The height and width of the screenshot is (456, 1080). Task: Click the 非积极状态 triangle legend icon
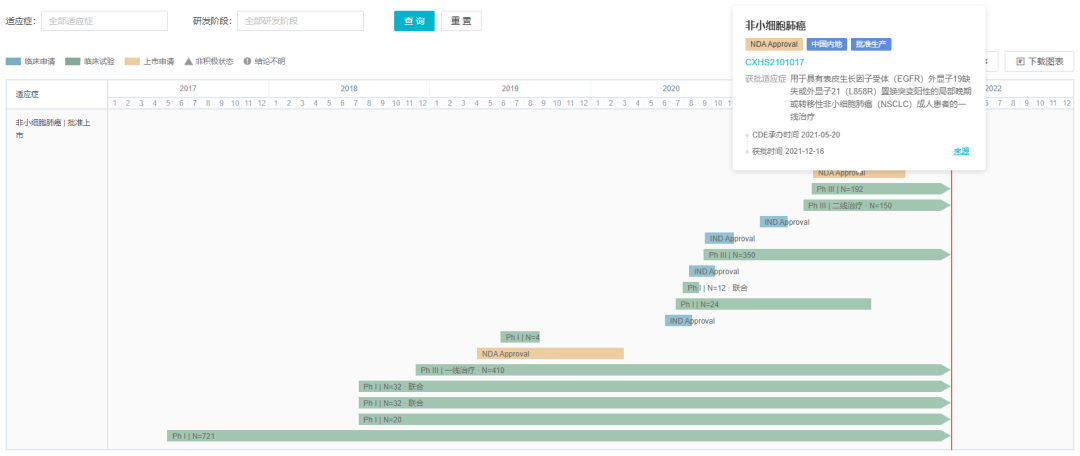click(x=188, y=61)
